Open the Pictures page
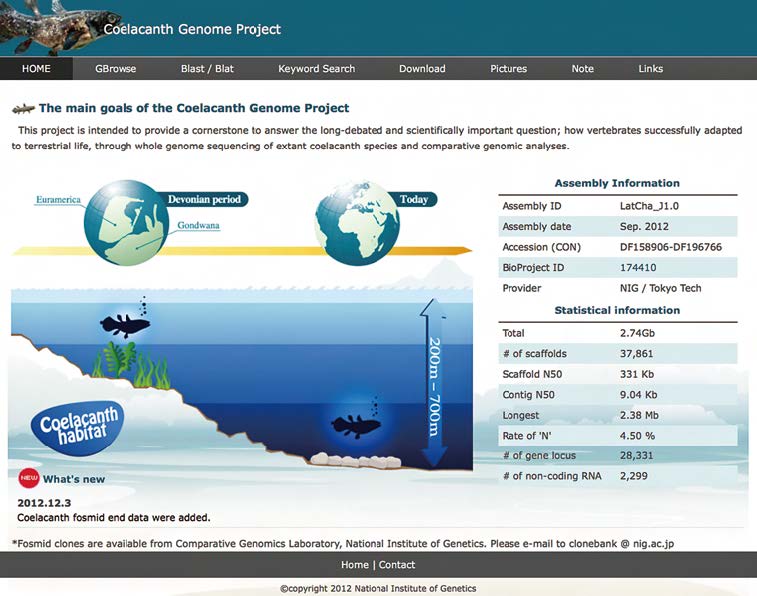Viewport: 757px width, 596px height. (508, 69)
